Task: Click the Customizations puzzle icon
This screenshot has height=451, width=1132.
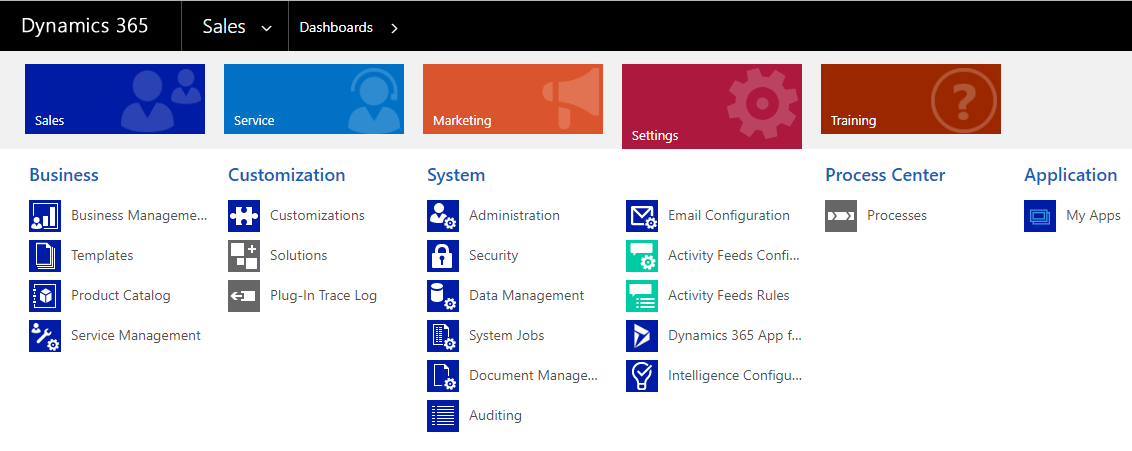Action: tap(244, 216)
